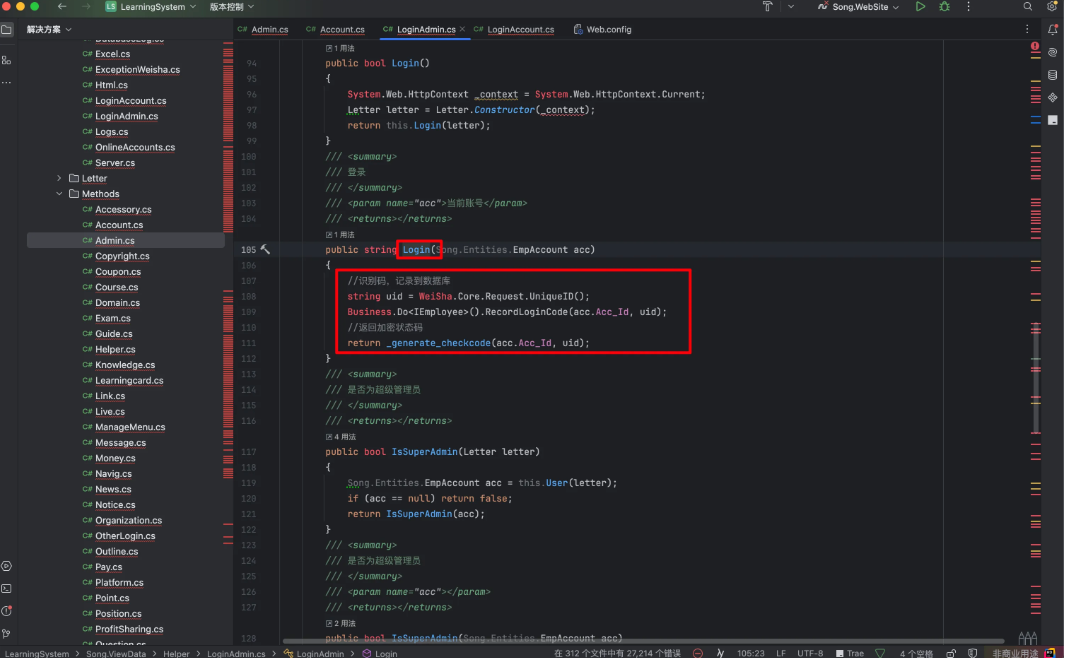Collapse the Methods folder
The width and height of the screenshot is (1065, 658).
[x=60, y=194]
